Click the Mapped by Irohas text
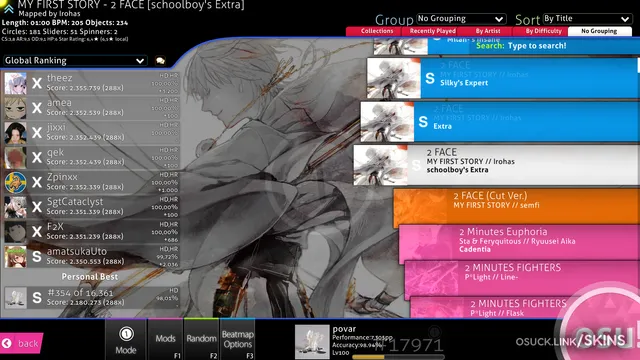Image resolution: width=640 pixels, height=360 pixels. tap(49, 13)
